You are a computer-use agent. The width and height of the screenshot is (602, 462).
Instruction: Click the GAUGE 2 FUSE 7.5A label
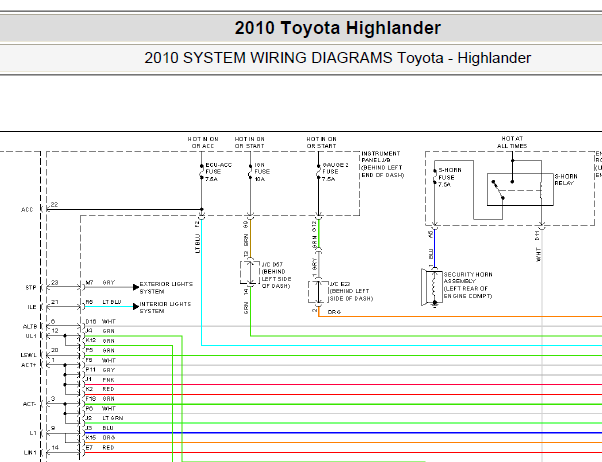coord(335,172)
